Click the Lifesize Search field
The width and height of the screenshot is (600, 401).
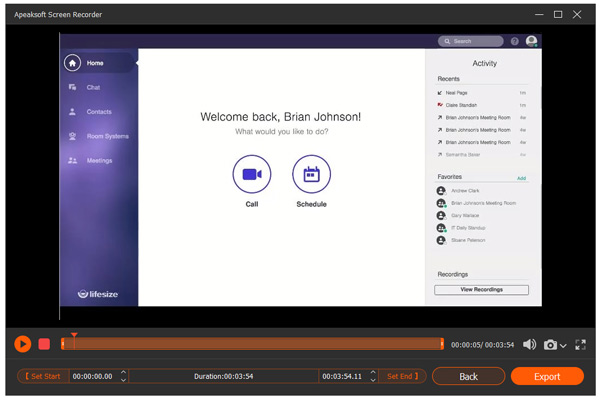(471, 41)
